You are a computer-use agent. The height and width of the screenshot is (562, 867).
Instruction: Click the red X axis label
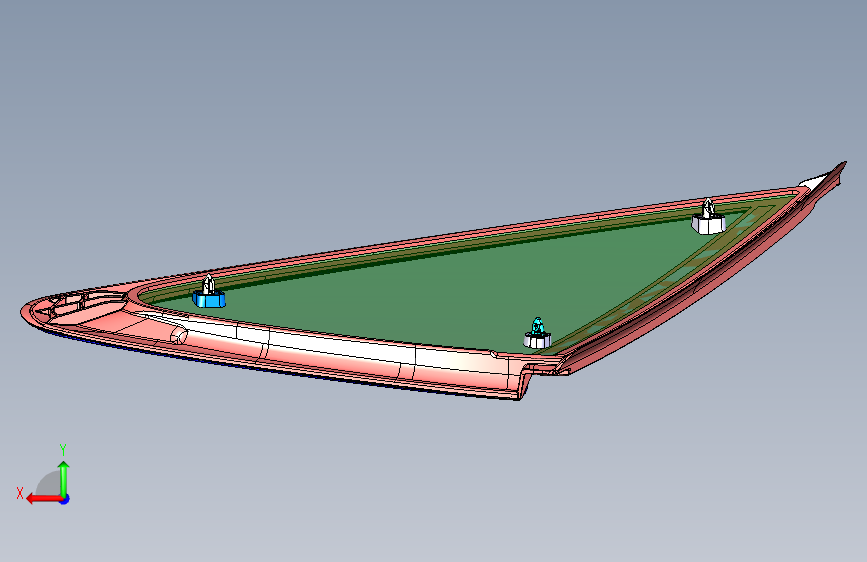pos(20,493)
